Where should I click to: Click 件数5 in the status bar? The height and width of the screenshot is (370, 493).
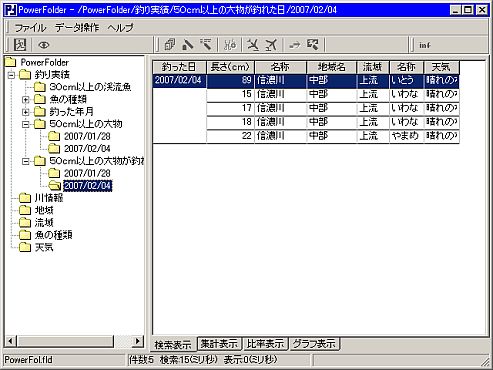[141, 360]
